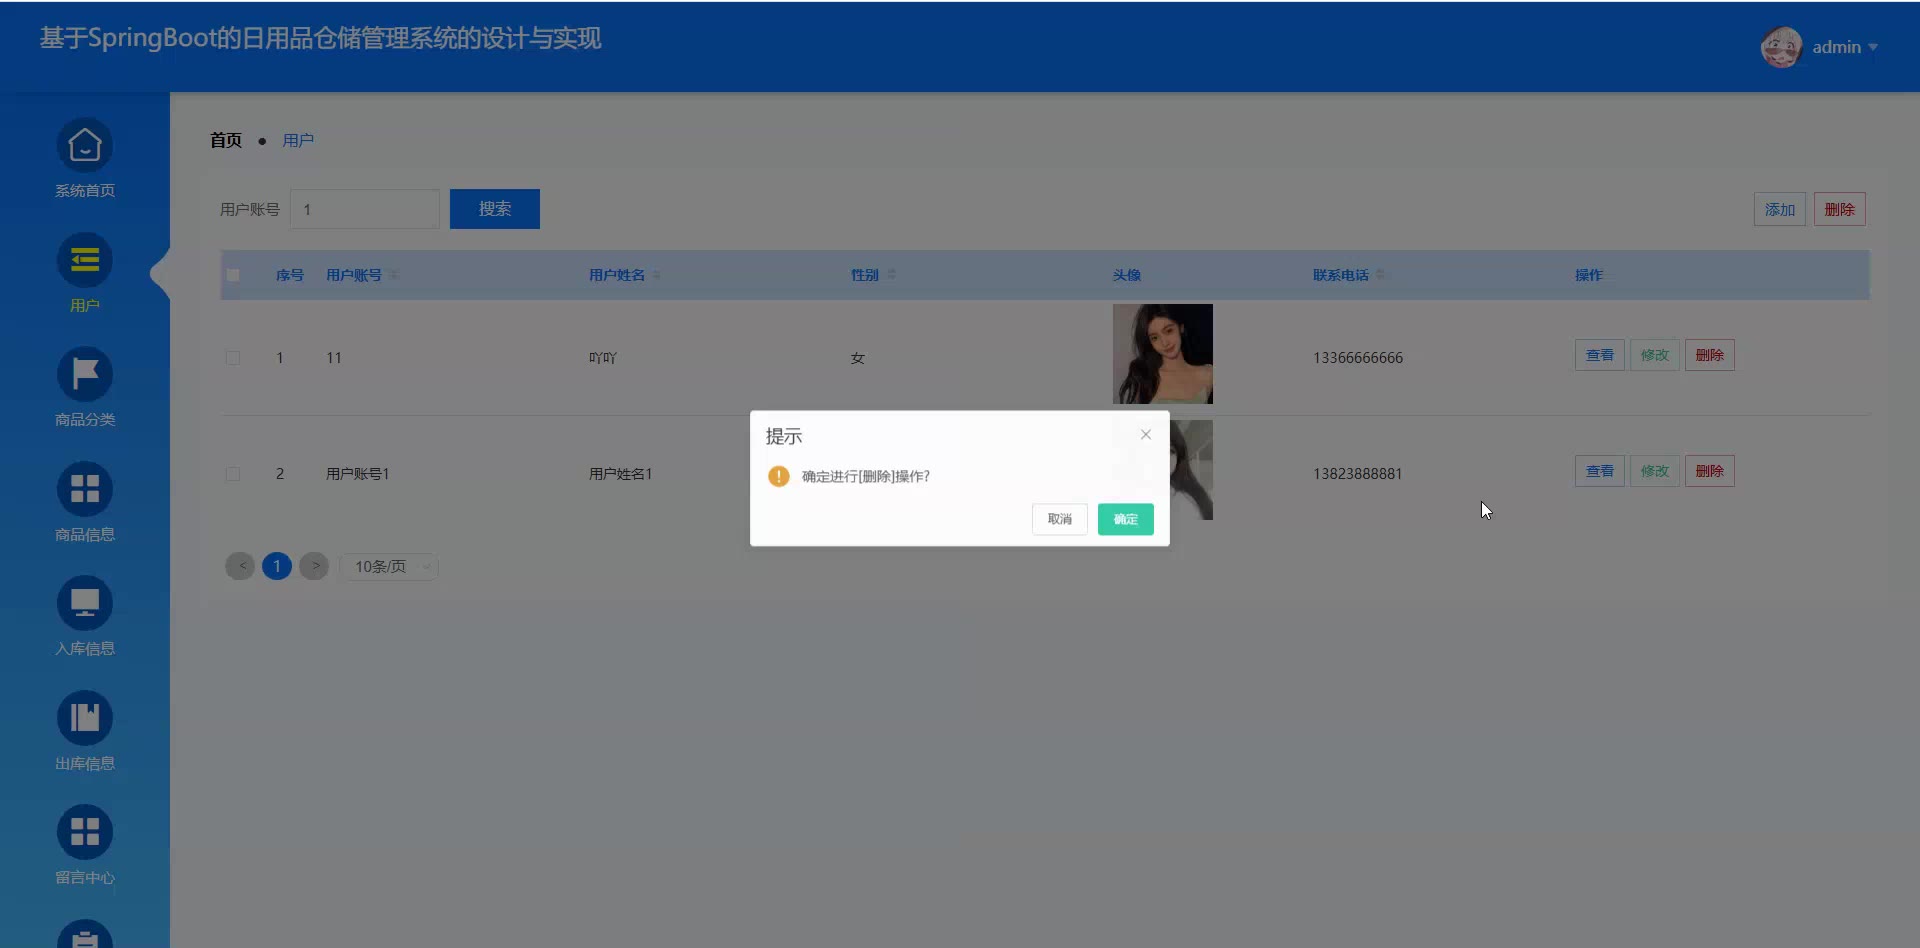The width and height of the screenshot is (1920, 948).
Task: Click 用户 in the breadcrumb
Action: coord(298,140)
